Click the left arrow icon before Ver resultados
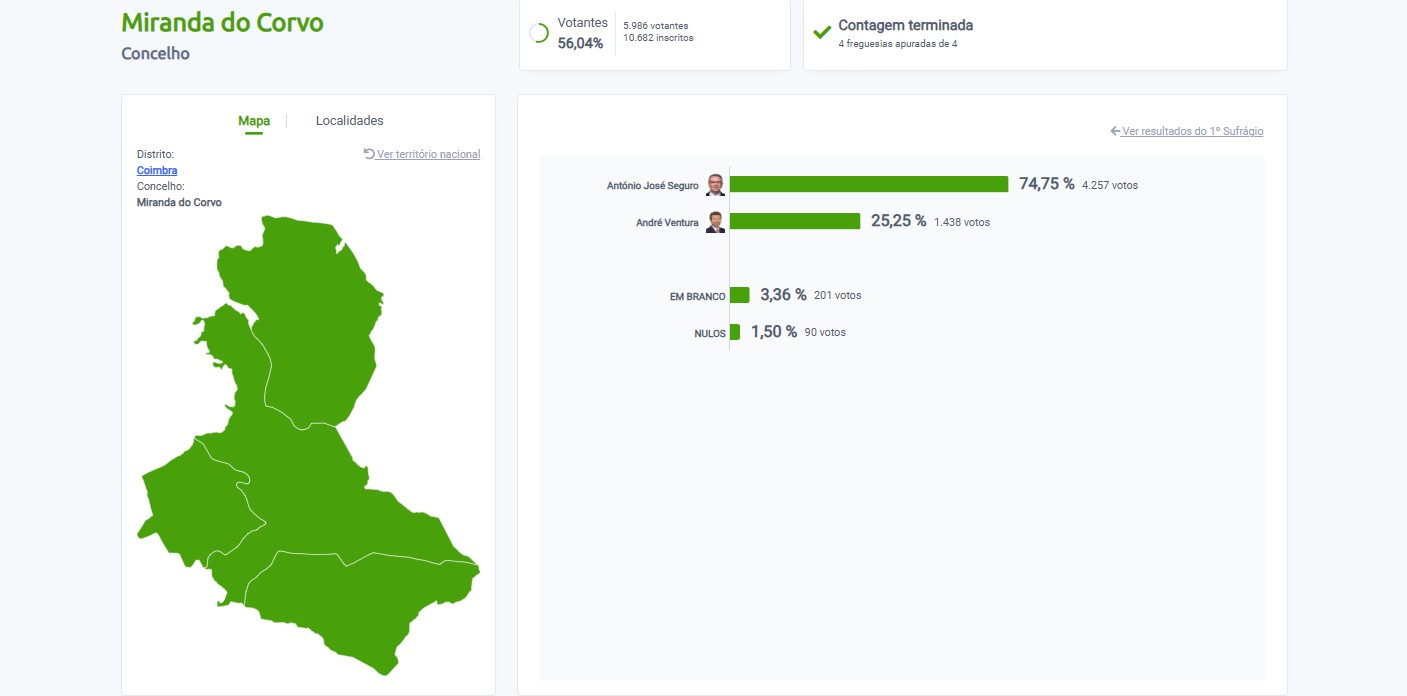 click(1115, 131)
